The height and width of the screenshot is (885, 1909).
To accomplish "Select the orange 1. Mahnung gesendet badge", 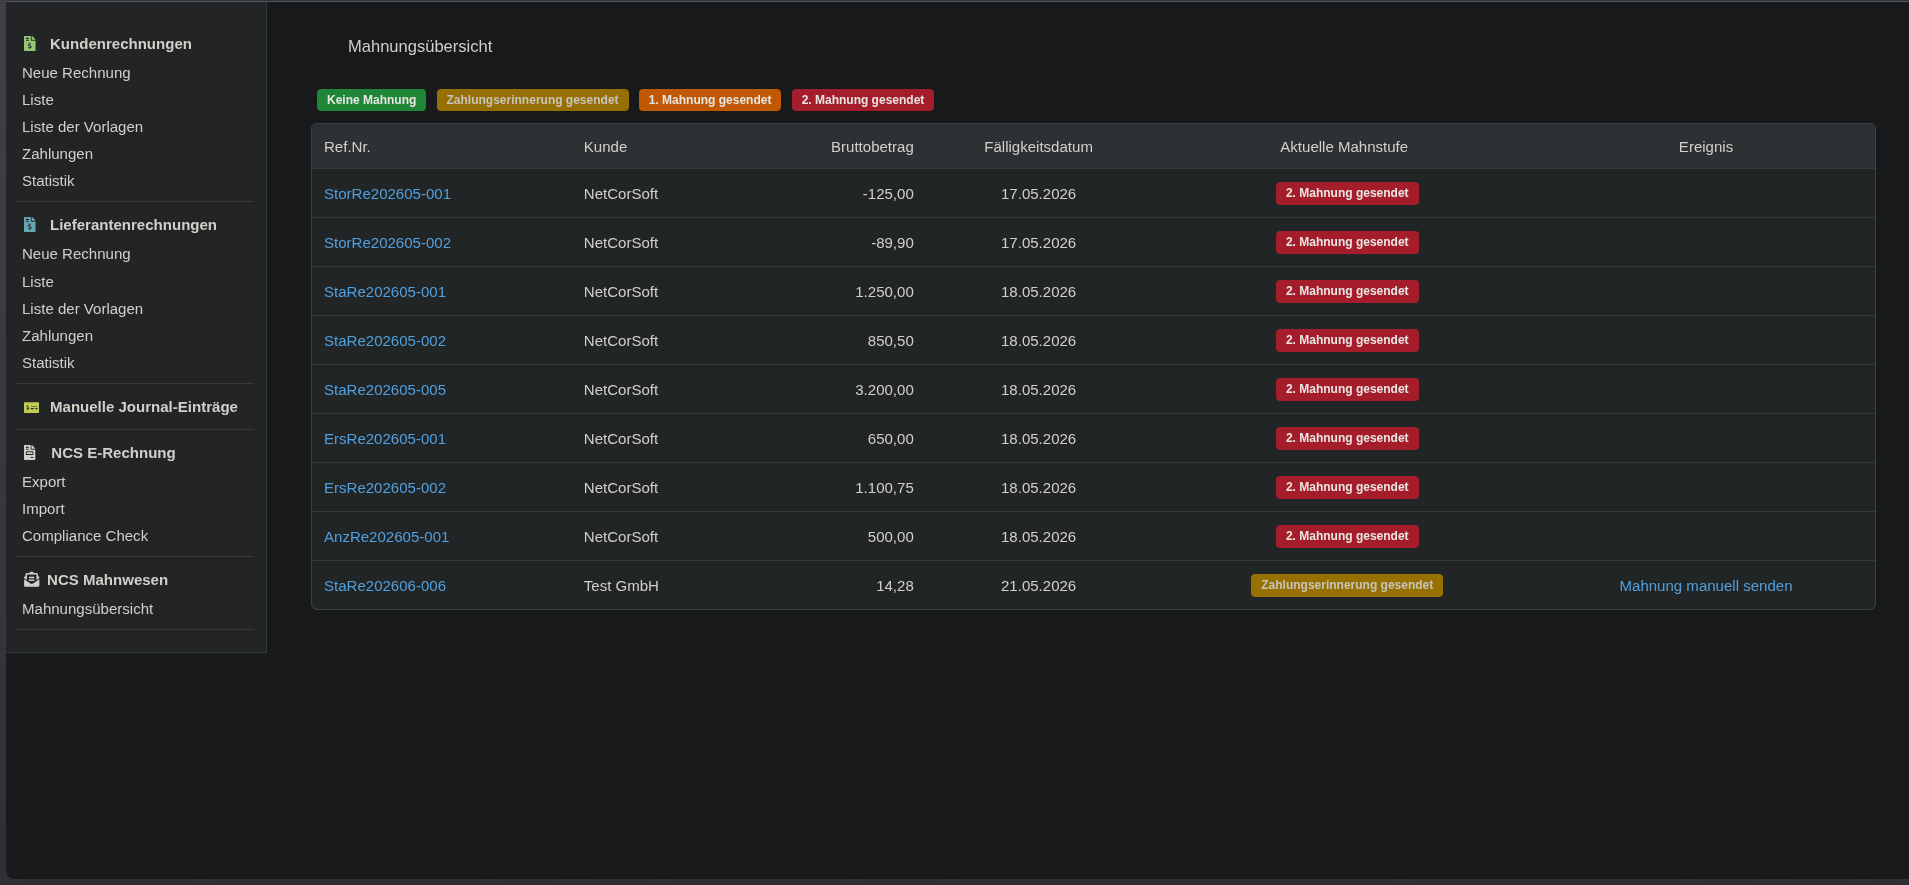I will point(709,100).
